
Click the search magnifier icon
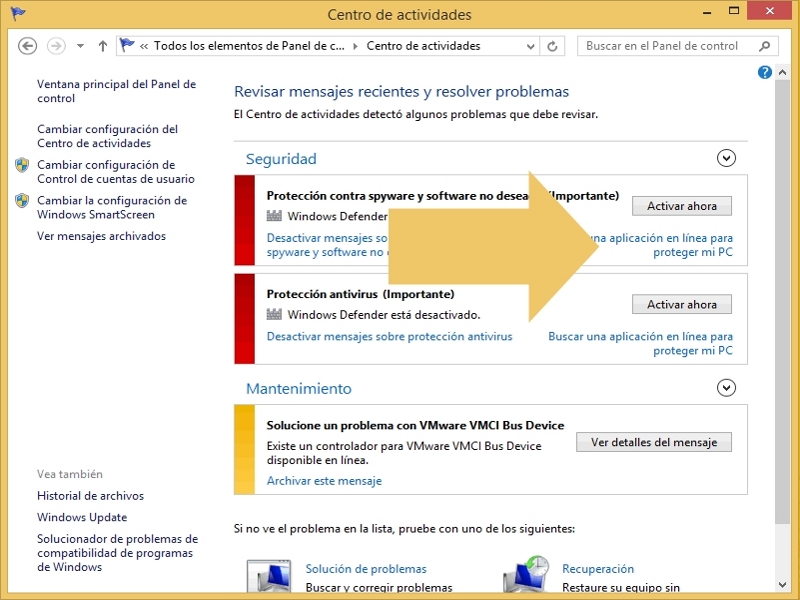[x=764, y=46]
